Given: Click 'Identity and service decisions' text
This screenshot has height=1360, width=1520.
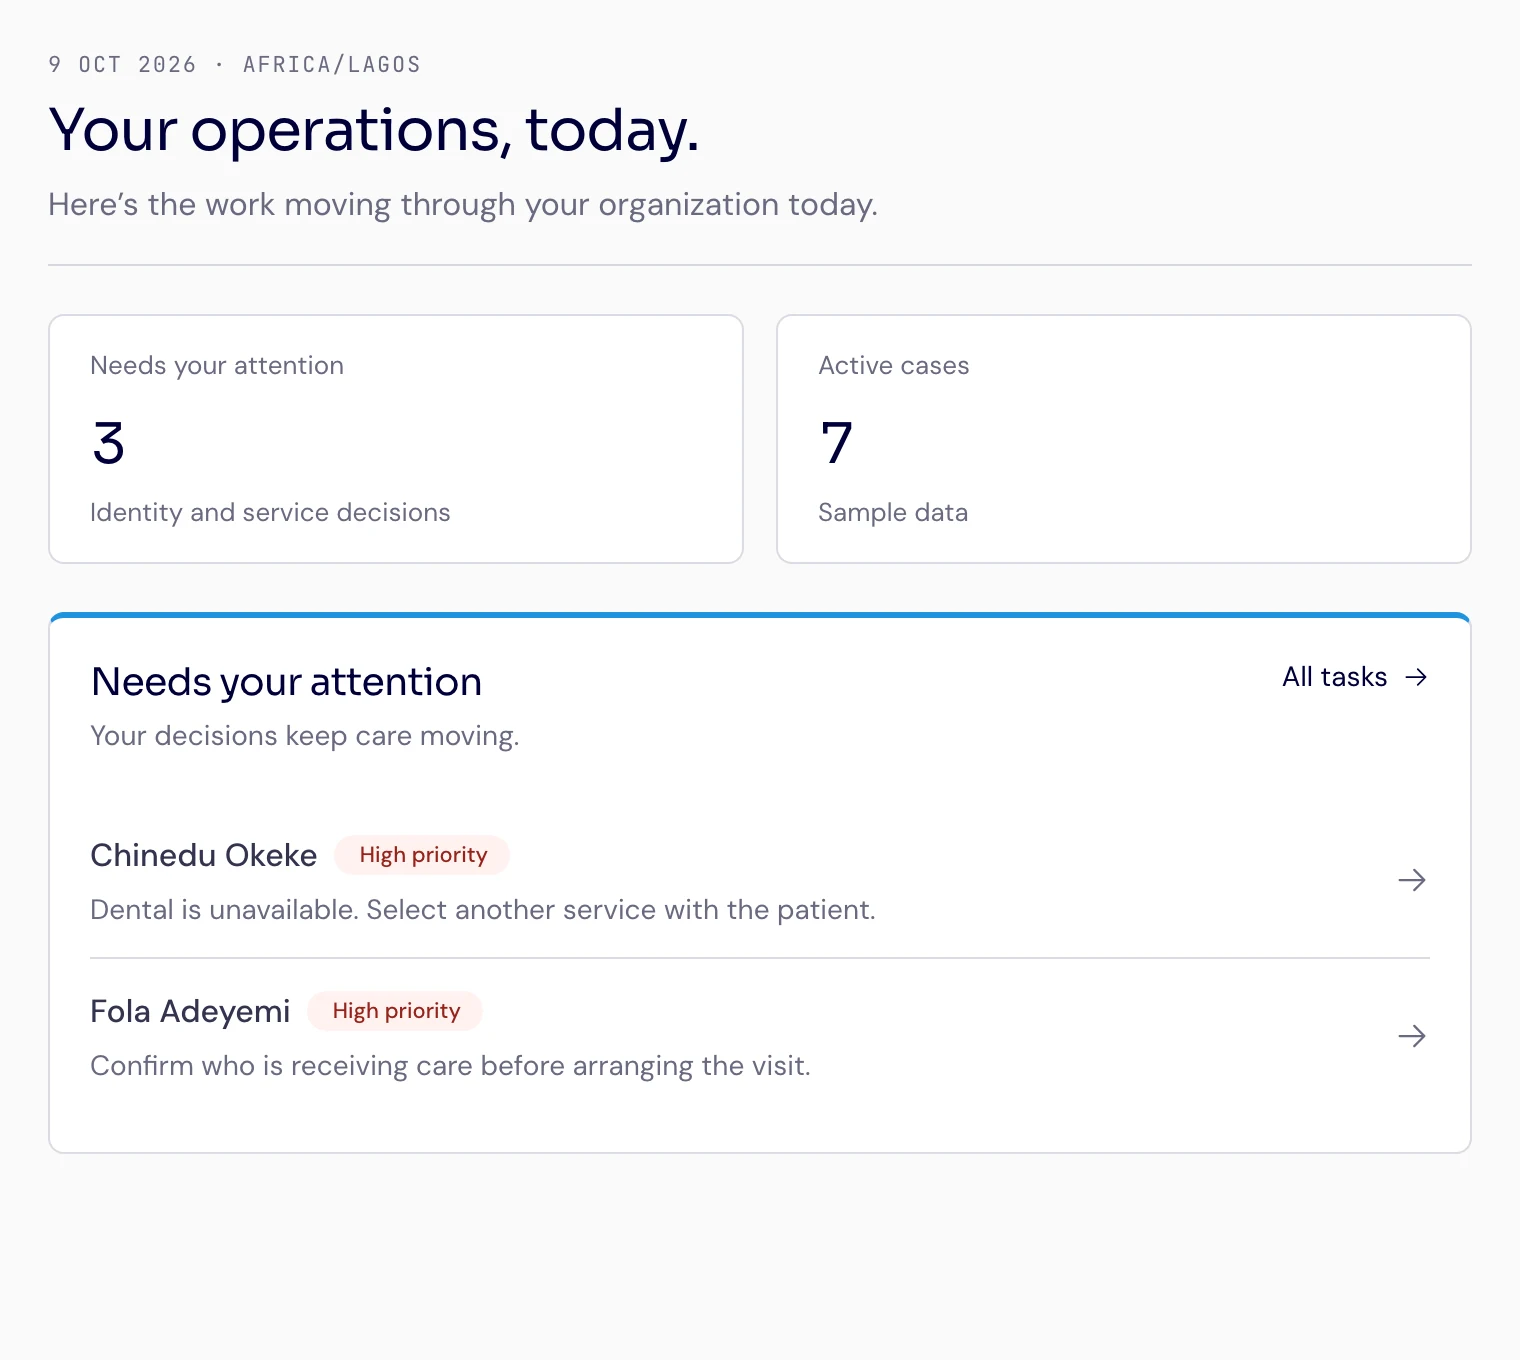Looking at the screenshot, I should (x=270, y=512).
